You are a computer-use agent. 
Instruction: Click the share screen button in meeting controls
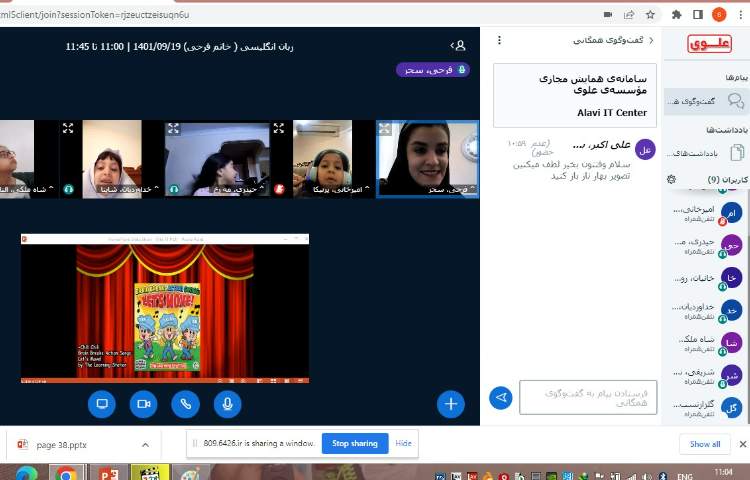(x=101, y=404)
